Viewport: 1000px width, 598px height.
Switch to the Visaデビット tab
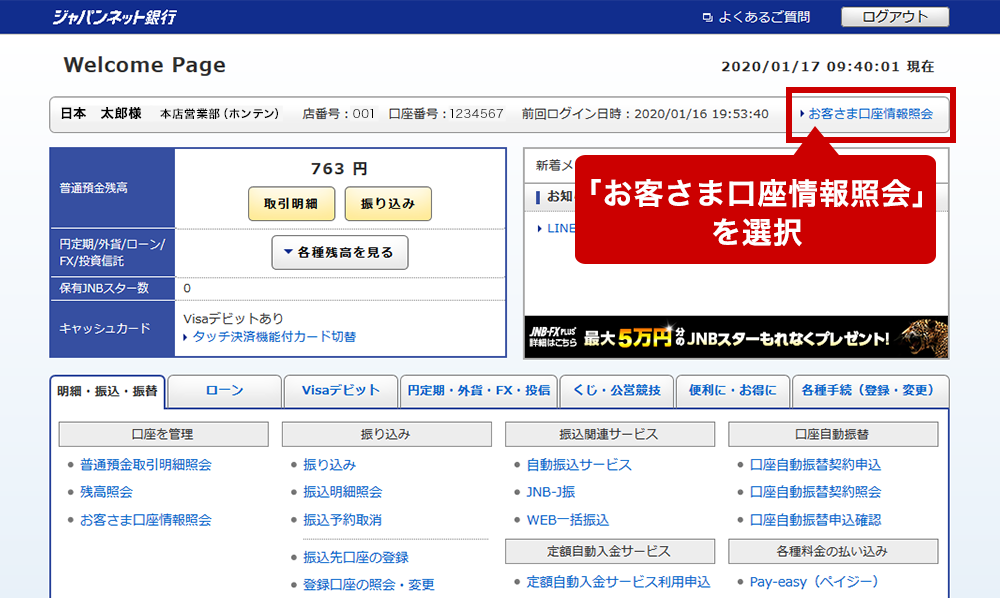[341, 390]
